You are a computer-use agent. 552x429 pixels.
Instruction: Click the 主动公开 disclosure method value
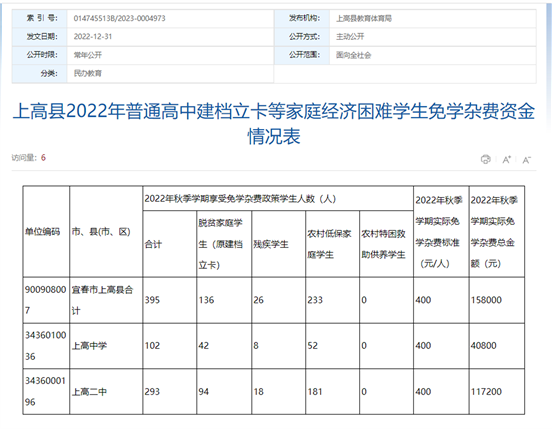pyautogui.click(x=350, y=37)
